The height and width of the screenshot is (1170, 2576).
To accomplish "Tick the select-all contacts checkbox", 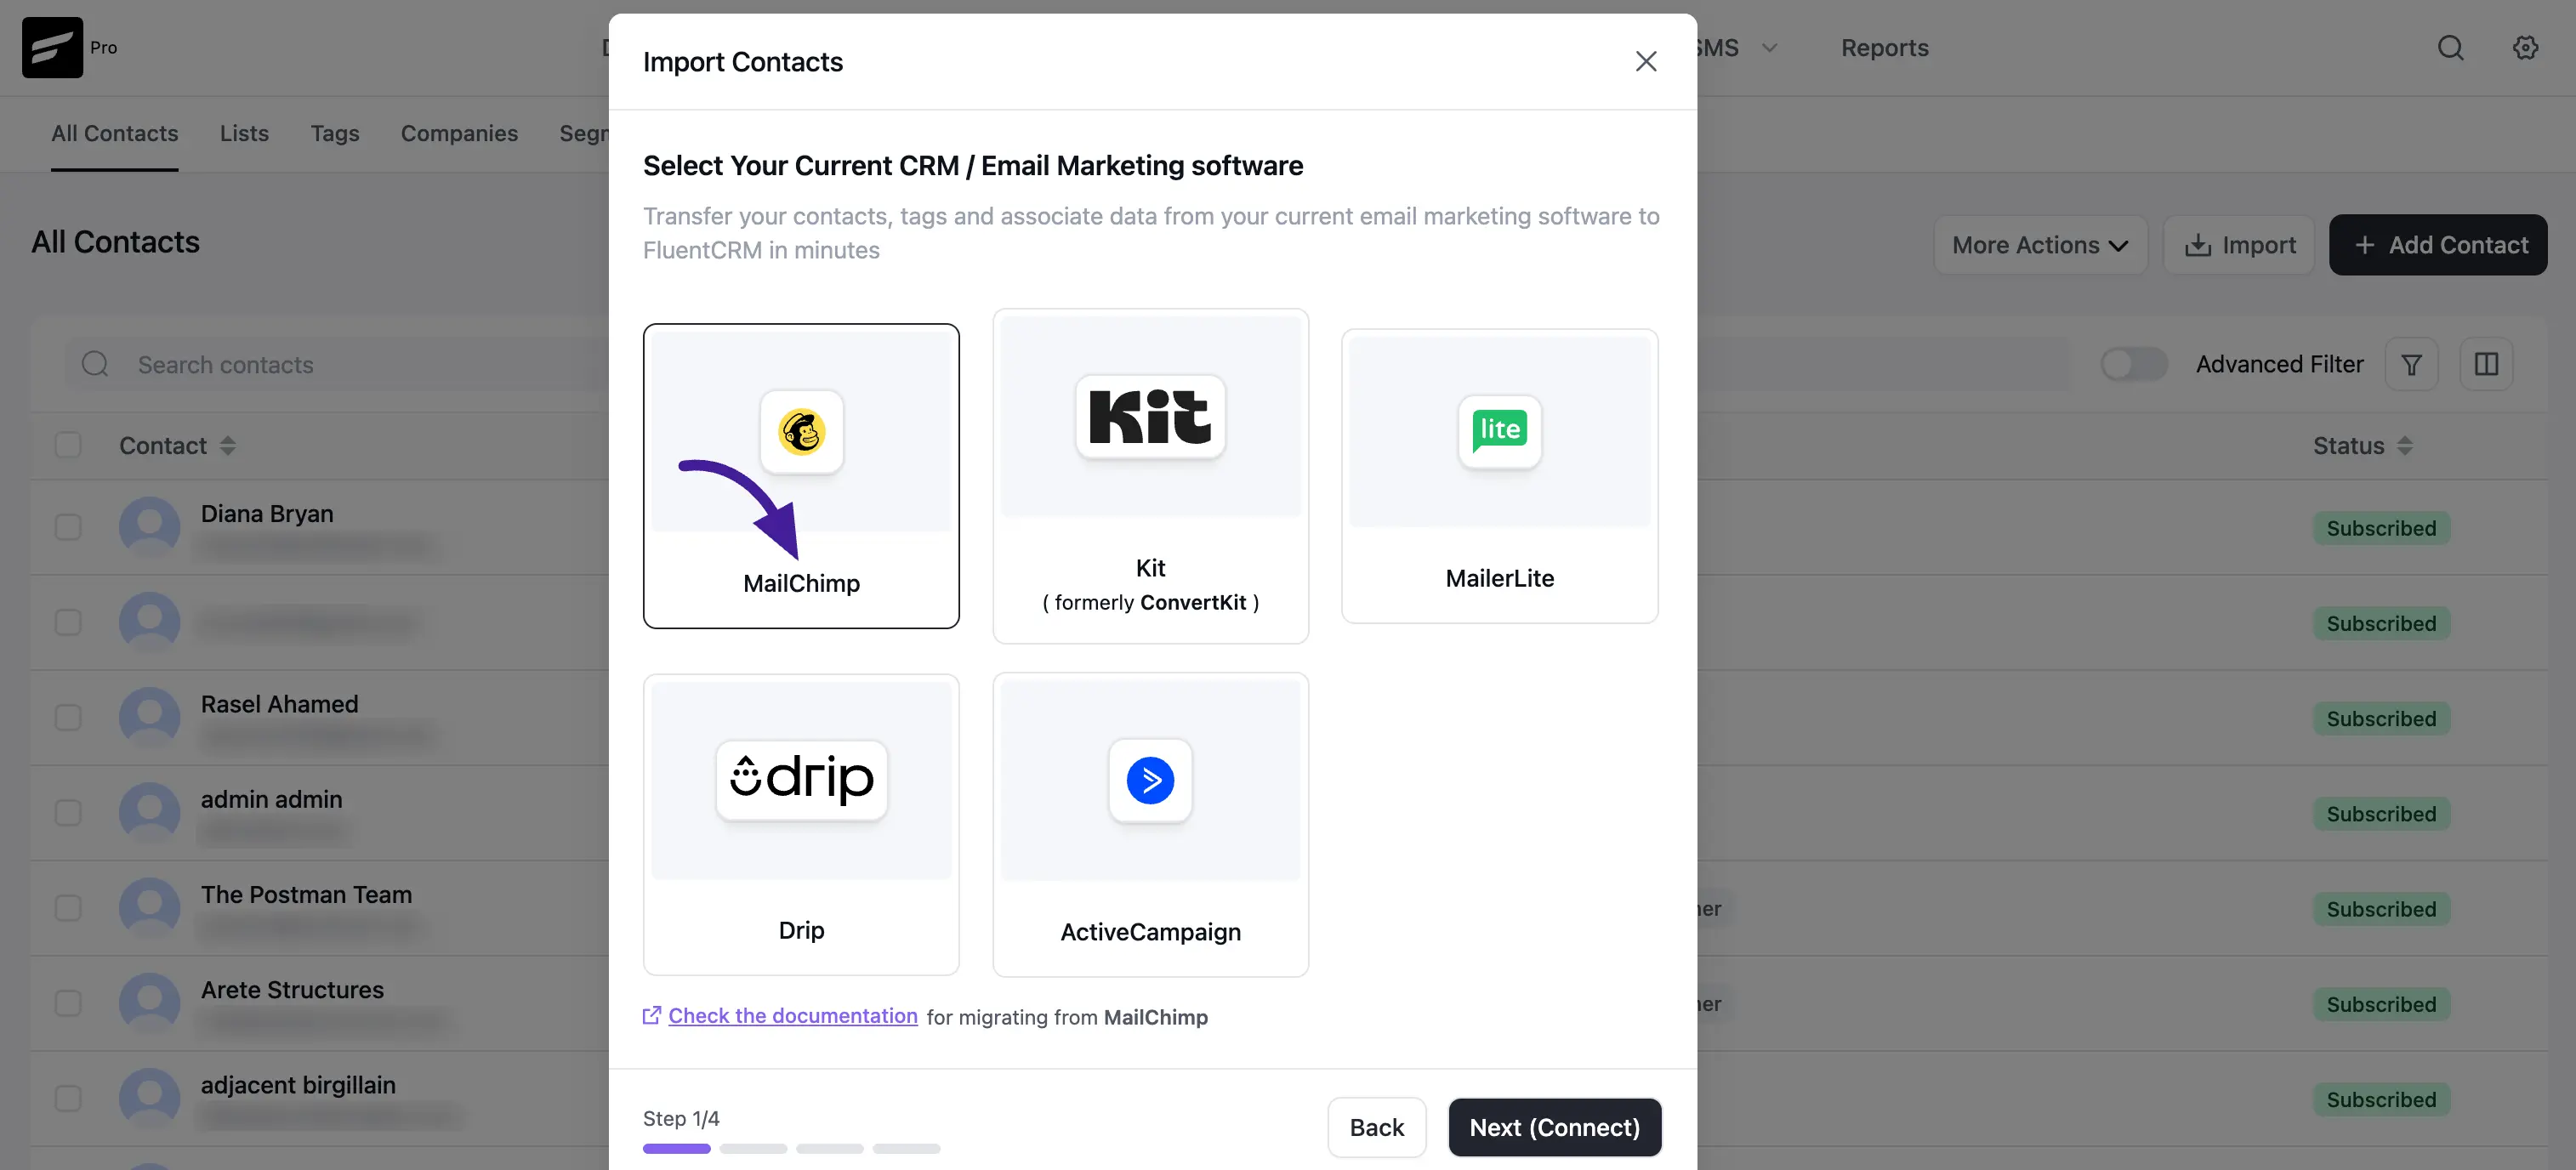I will pyautogui.click(x=68, y=445).
